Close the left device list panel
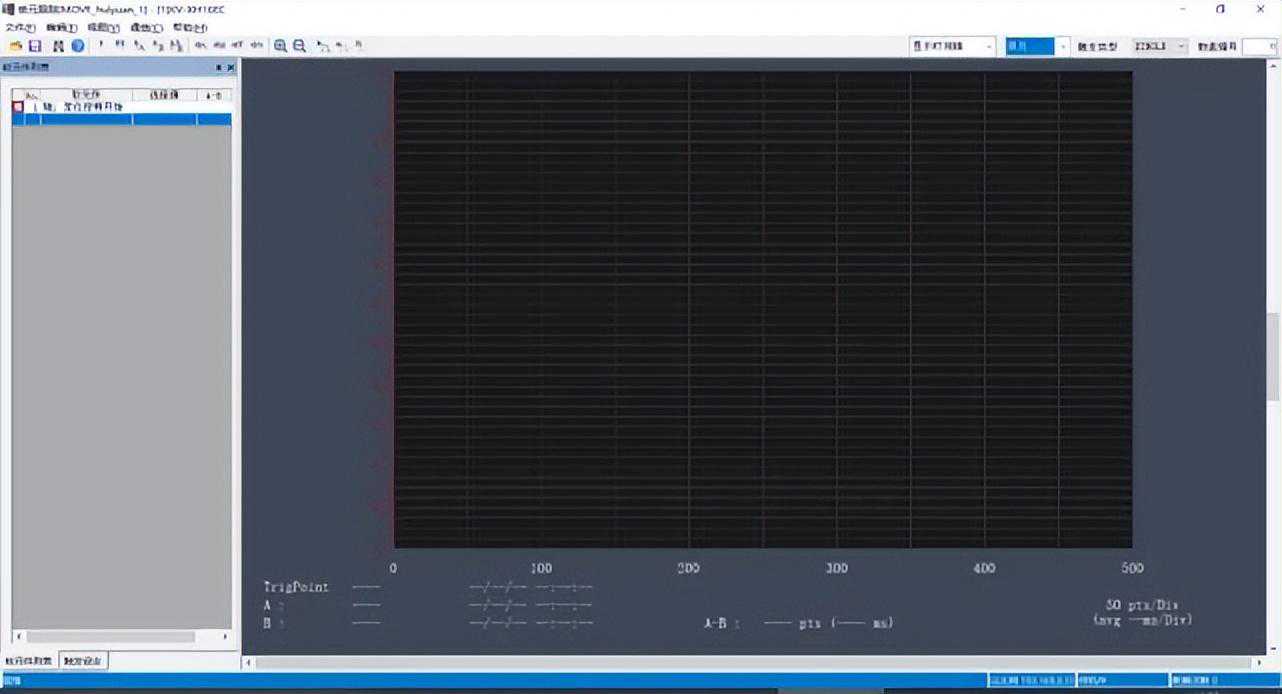1282x694 pixels. 230,67
